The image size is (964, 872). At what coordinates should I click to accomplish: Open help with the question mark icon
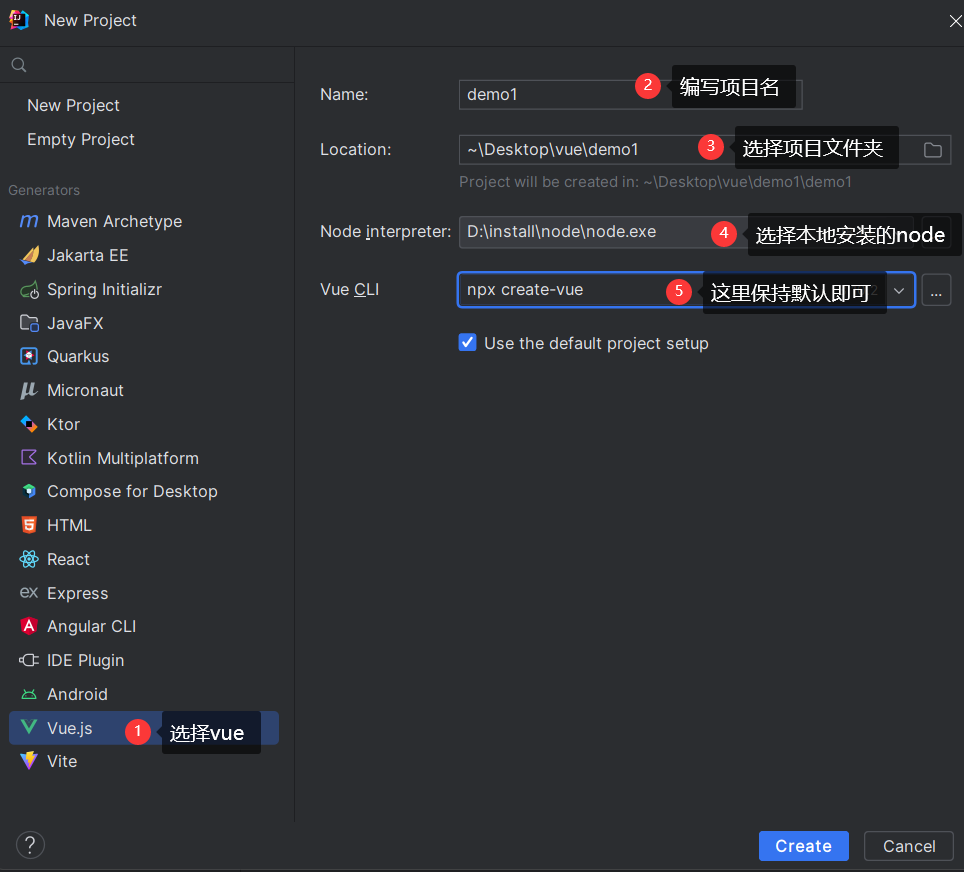[x=30, y=845]
